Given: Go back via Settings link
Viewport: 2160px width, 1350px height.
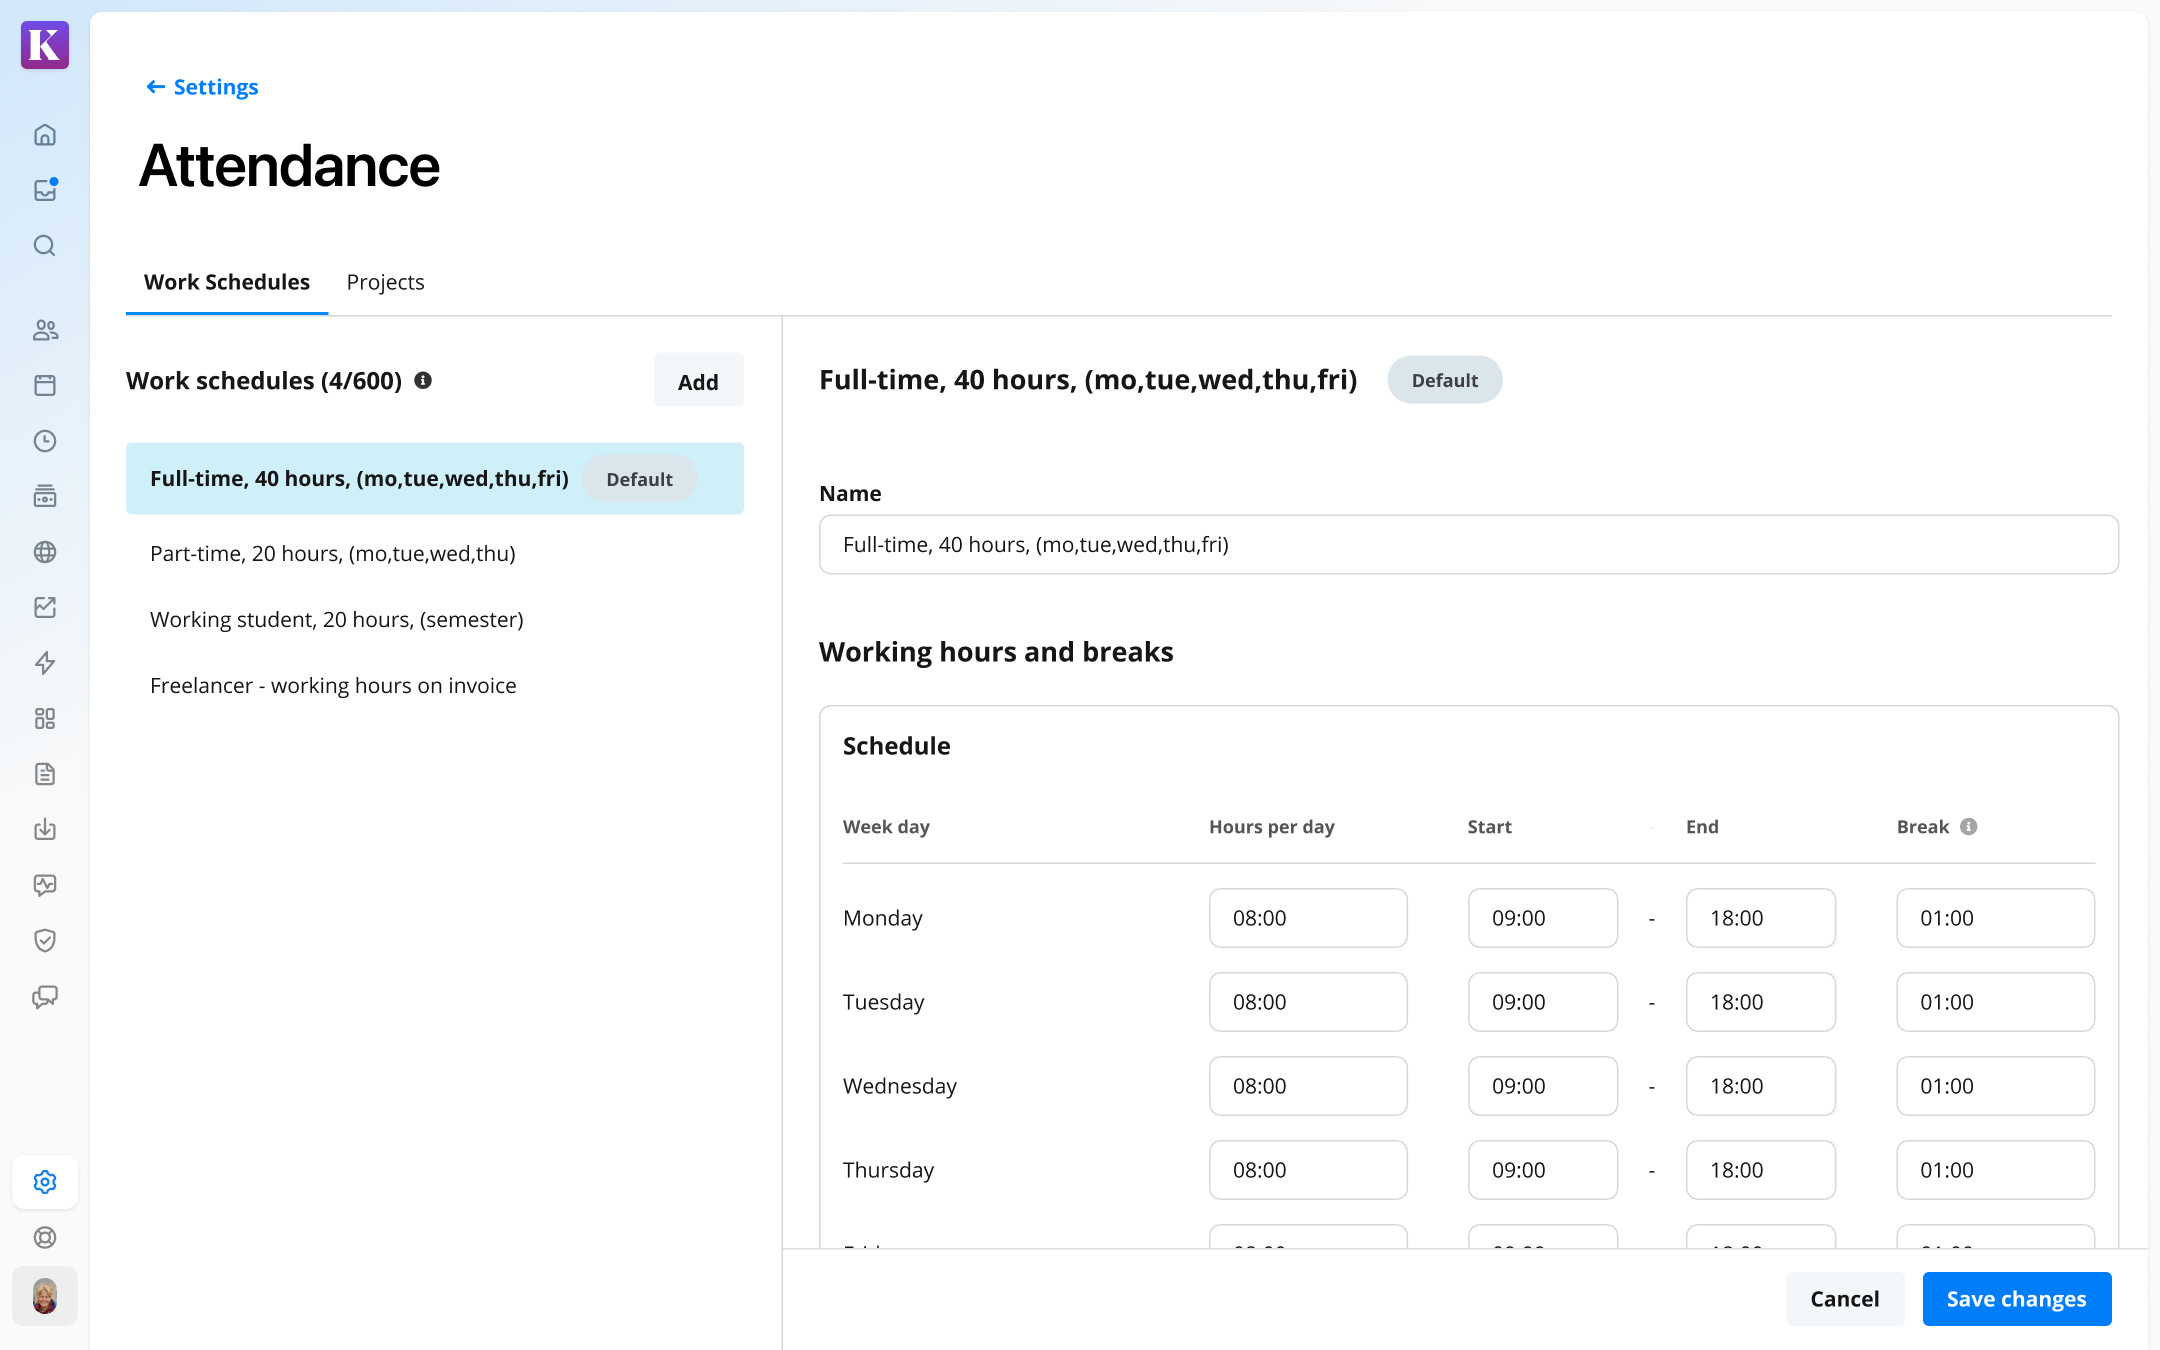Looking at the screenshot, I should coord(202,87).
